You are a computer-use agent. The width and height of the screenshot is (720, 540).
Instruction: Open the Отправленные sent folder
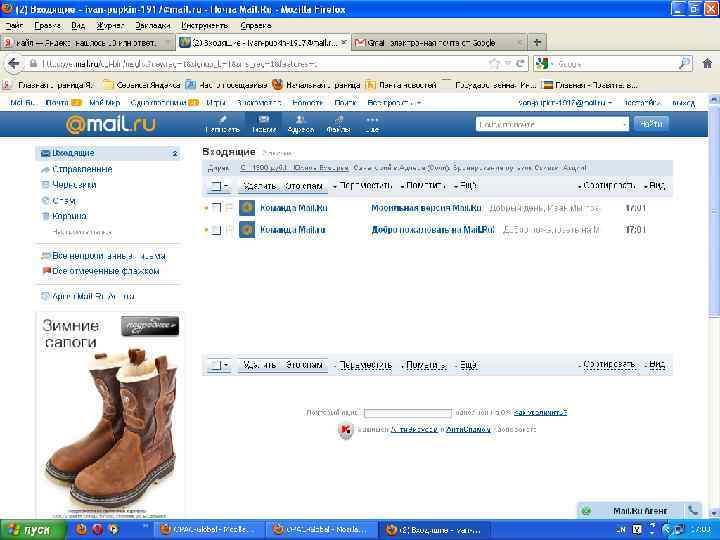[82, 169]
